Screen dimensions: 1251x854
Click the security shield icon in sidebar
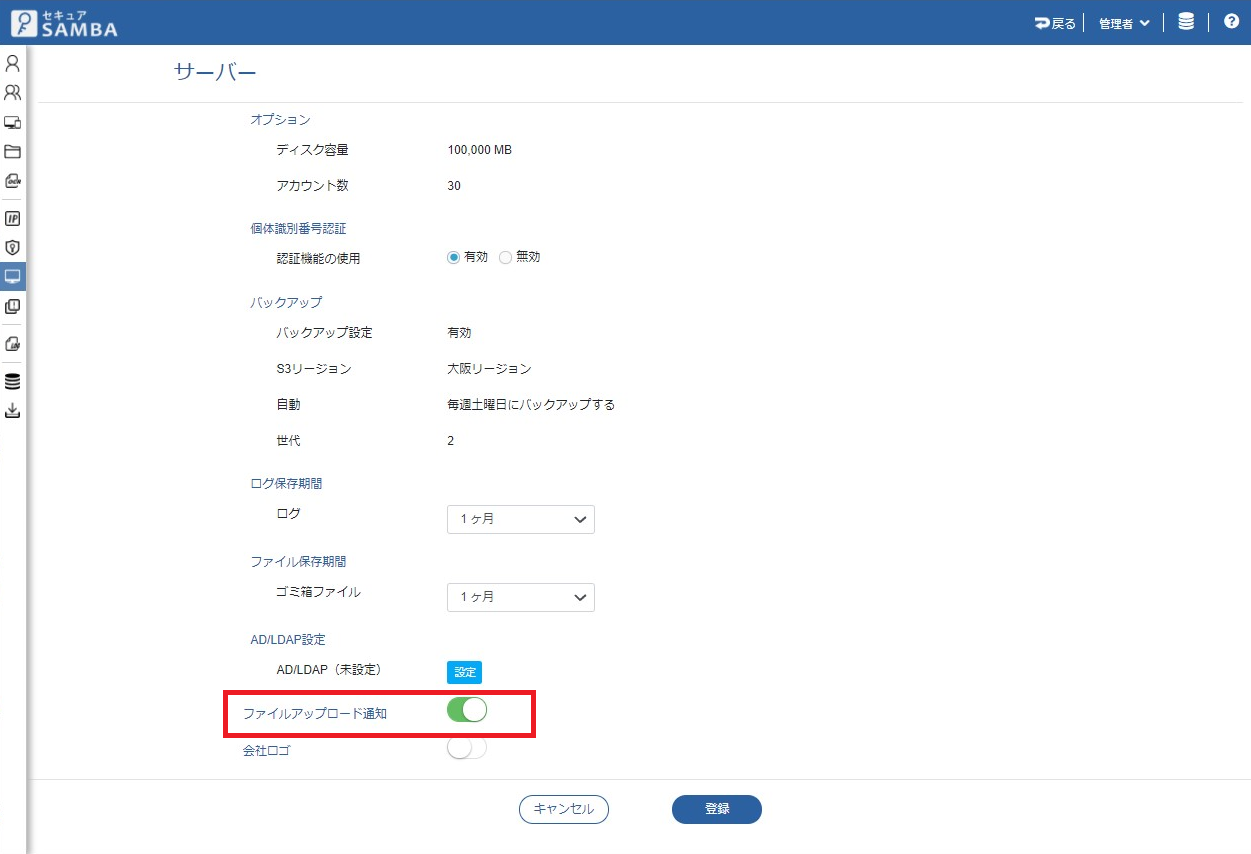tap(12, 247)
